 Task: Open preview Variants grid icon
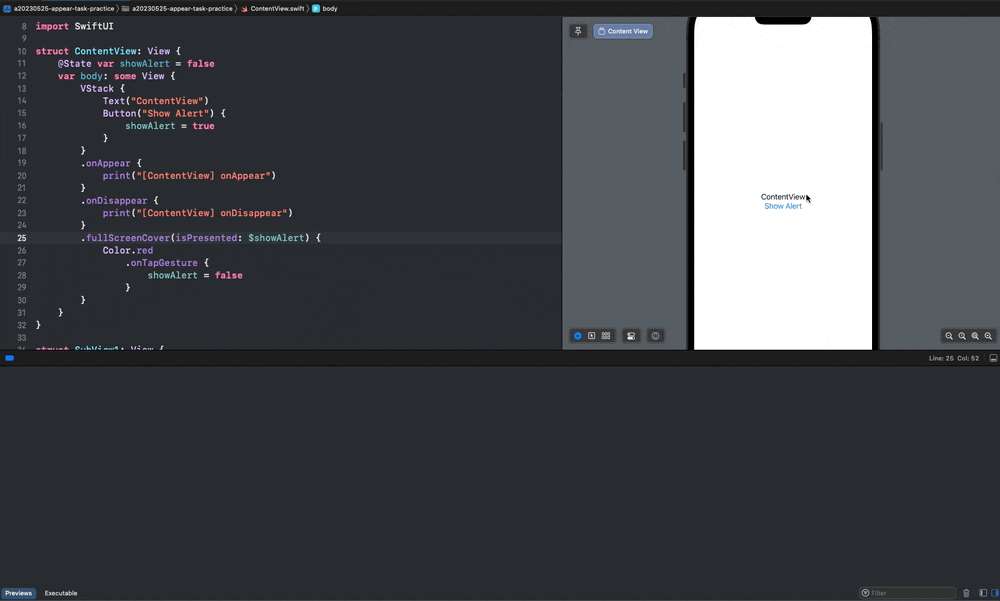pyautogui.click(x=606, y=336)
